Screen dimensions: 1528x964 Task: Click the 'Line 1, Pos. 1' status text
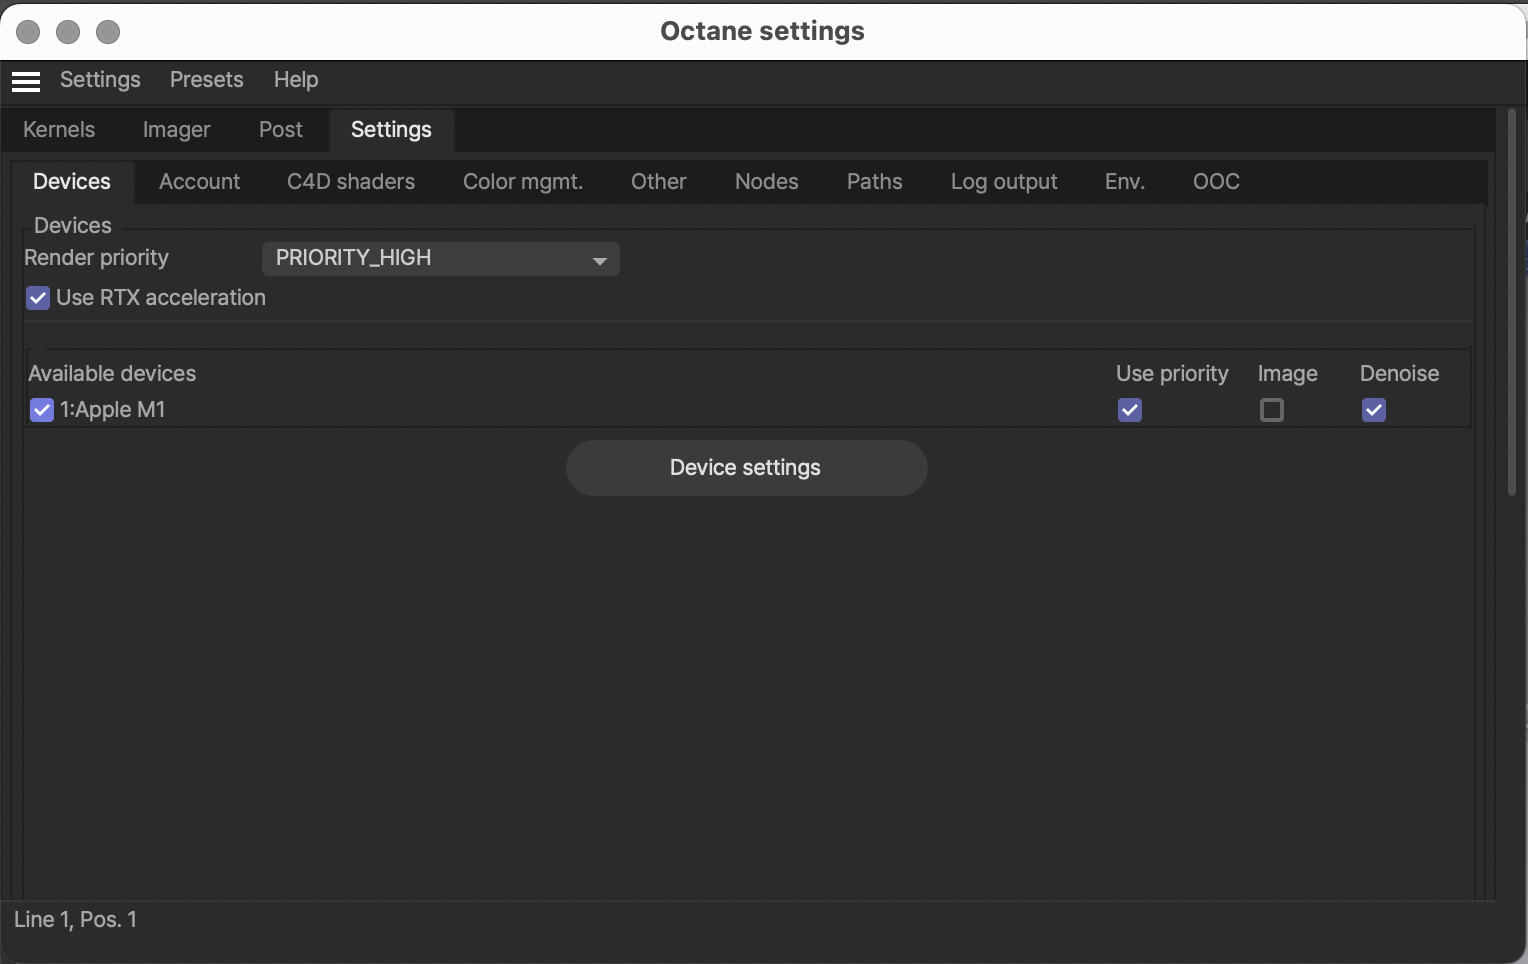[75, 920]
